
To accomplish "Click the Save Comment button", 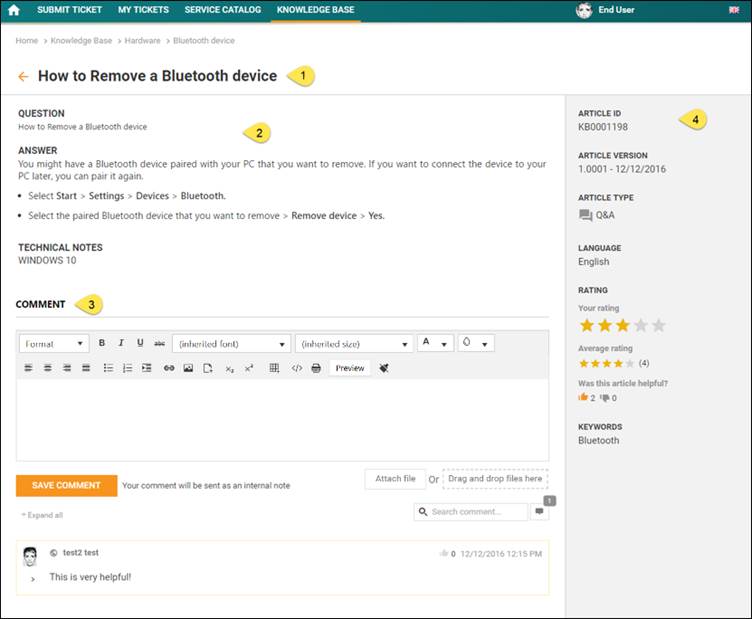I will click(x=66, y=485).
